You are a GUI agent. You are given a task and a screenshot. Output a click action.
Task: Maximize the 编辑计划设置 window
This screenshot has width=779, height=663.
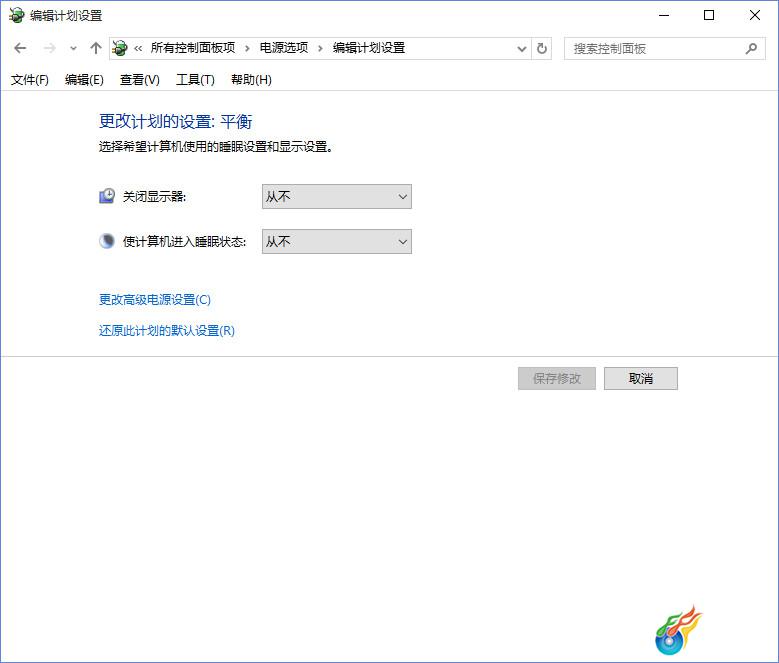[x=709, y=15]
